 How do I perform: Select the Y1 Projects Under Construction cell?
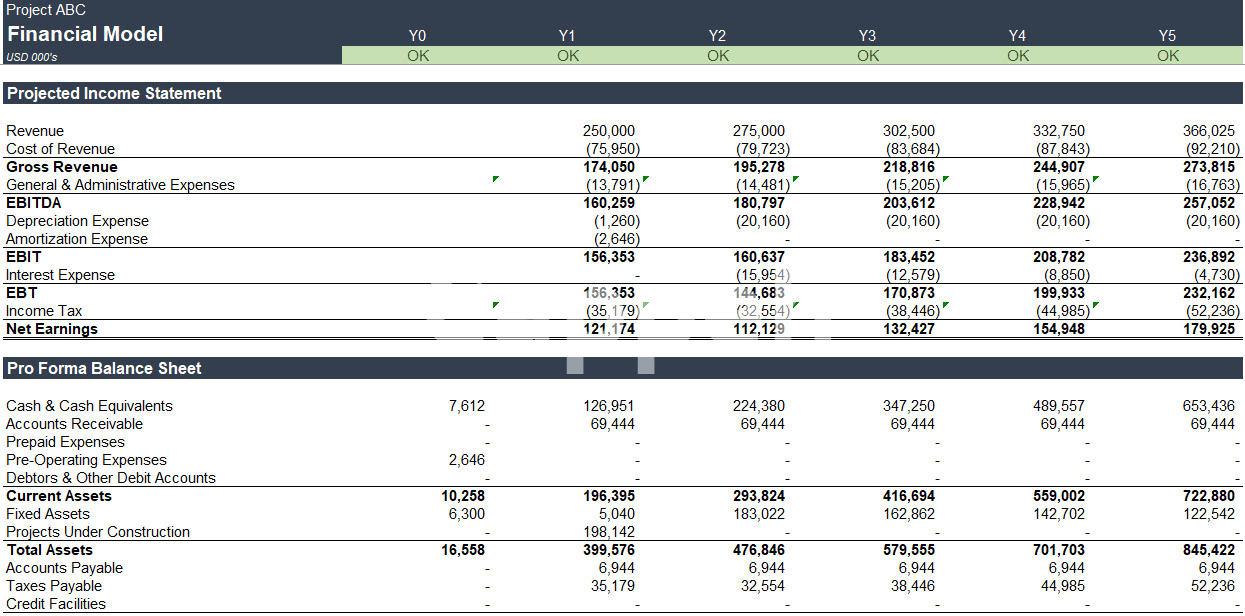click(x=609, y=532)
